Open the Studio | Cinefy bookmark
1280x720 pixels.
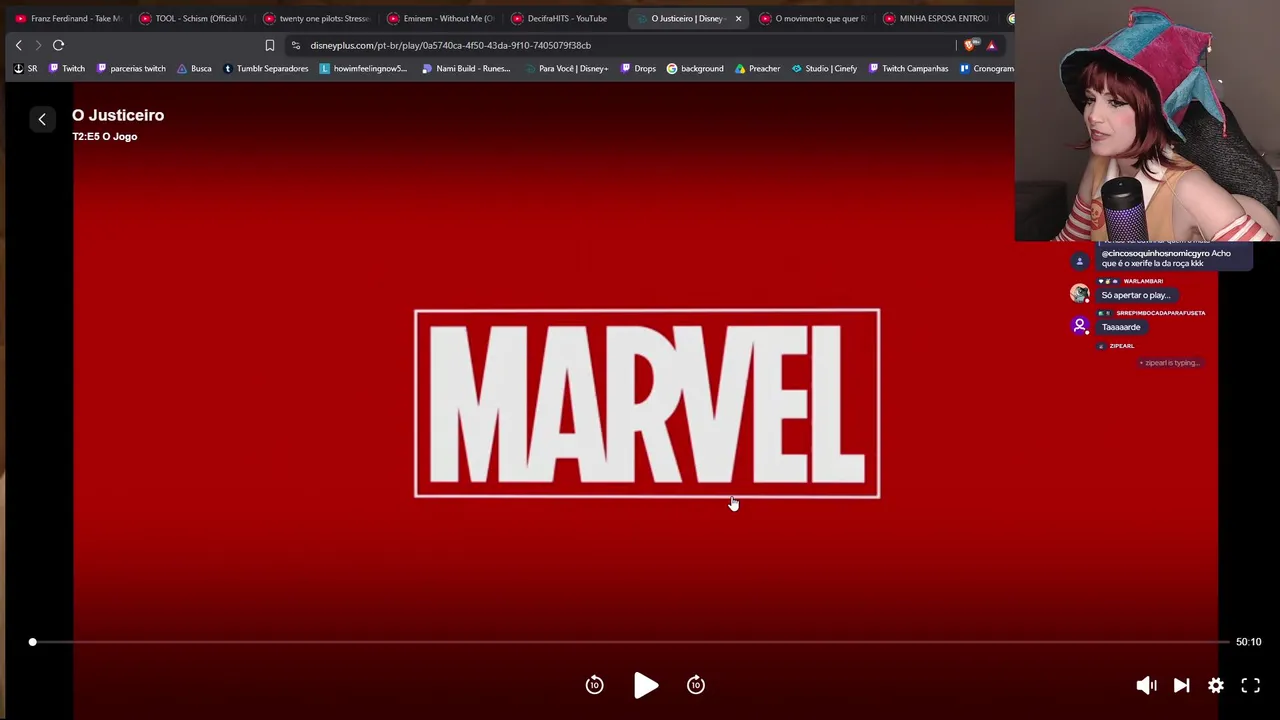coord(824,69)
